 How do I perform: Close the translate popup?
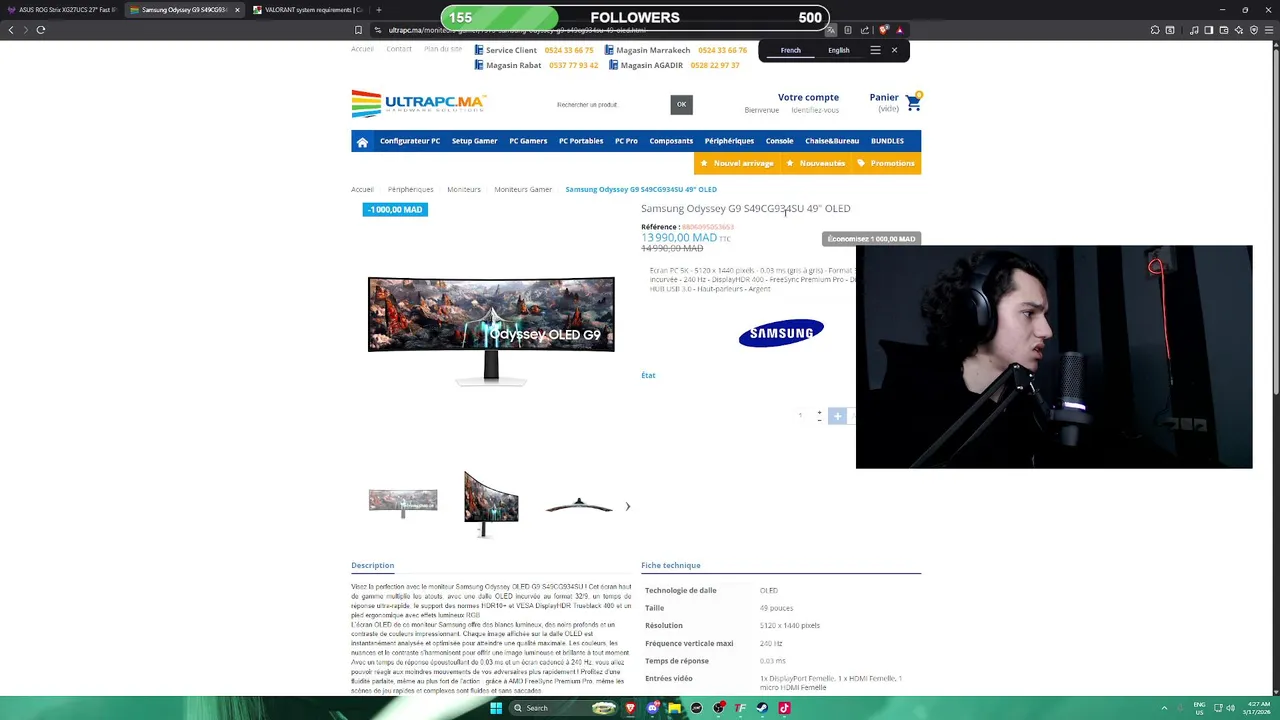click(894, 50)
